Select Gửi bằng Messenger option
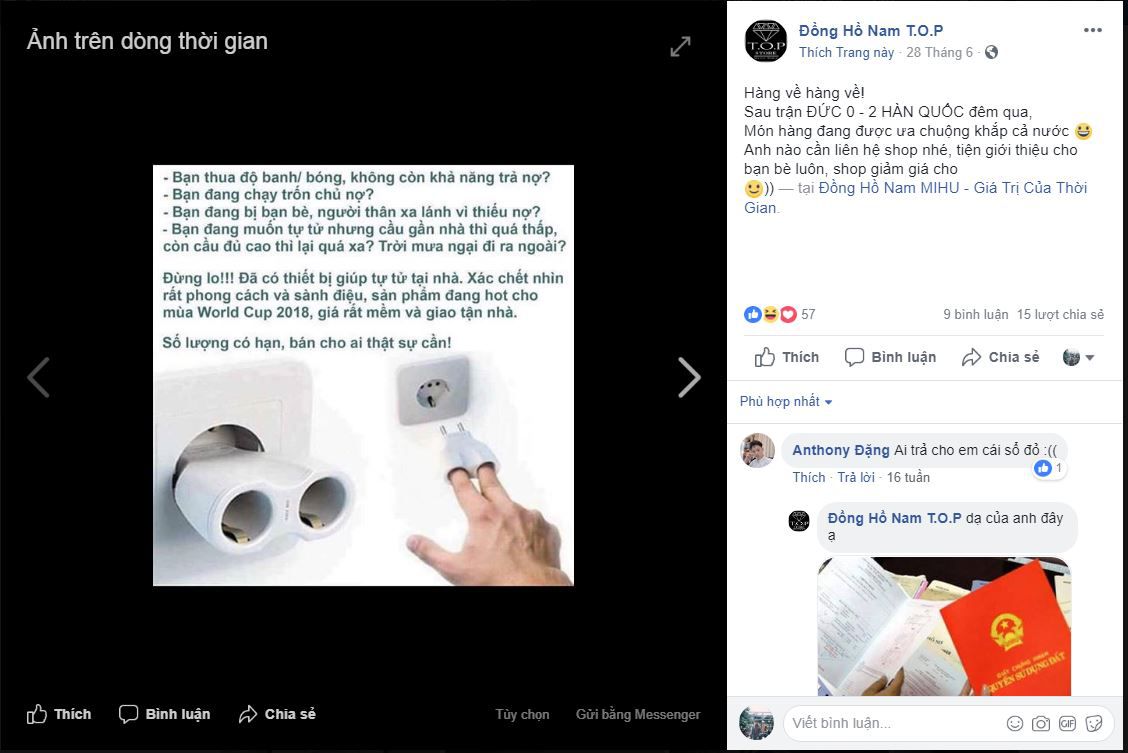This screenshot has height=753, width=1128. pyautogui.click(x=637, y=714)
